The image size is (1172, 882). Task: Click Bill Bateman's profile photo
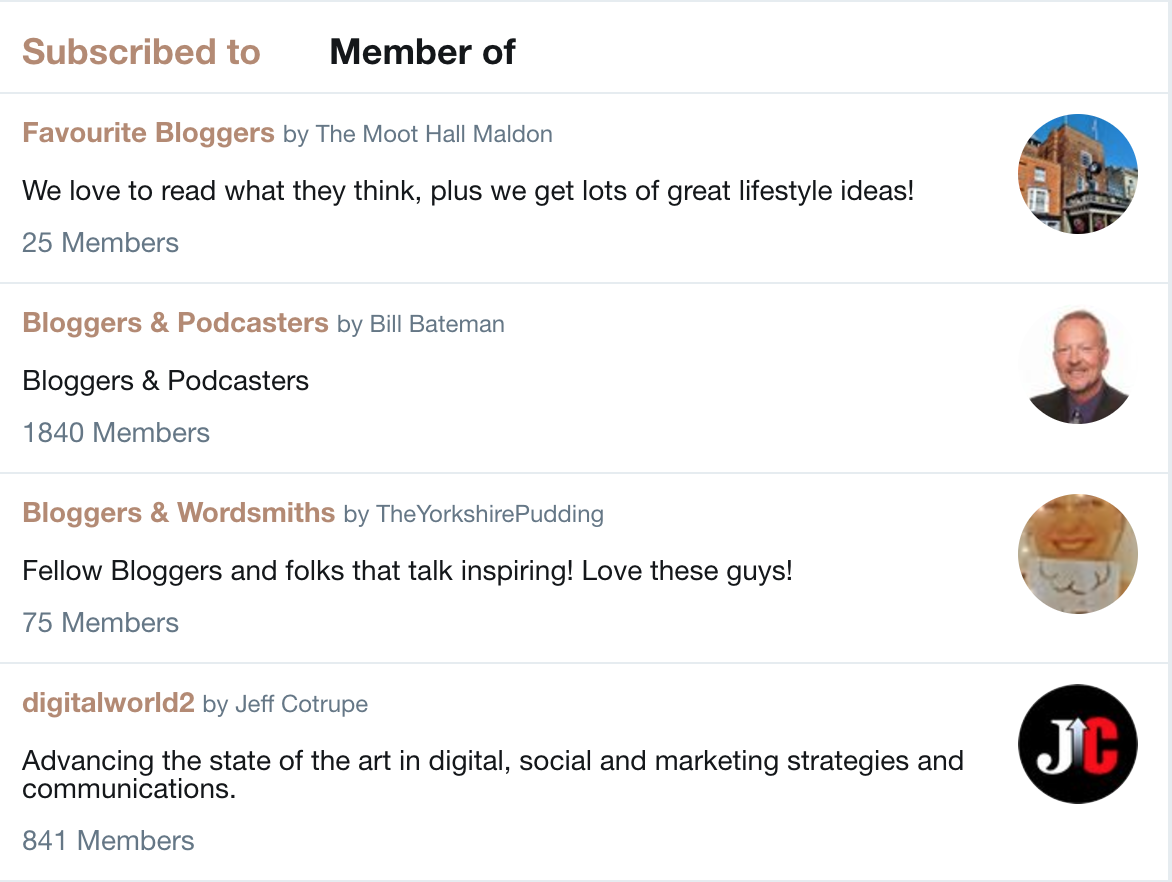pyautogui.click(x=1077, y=364)
